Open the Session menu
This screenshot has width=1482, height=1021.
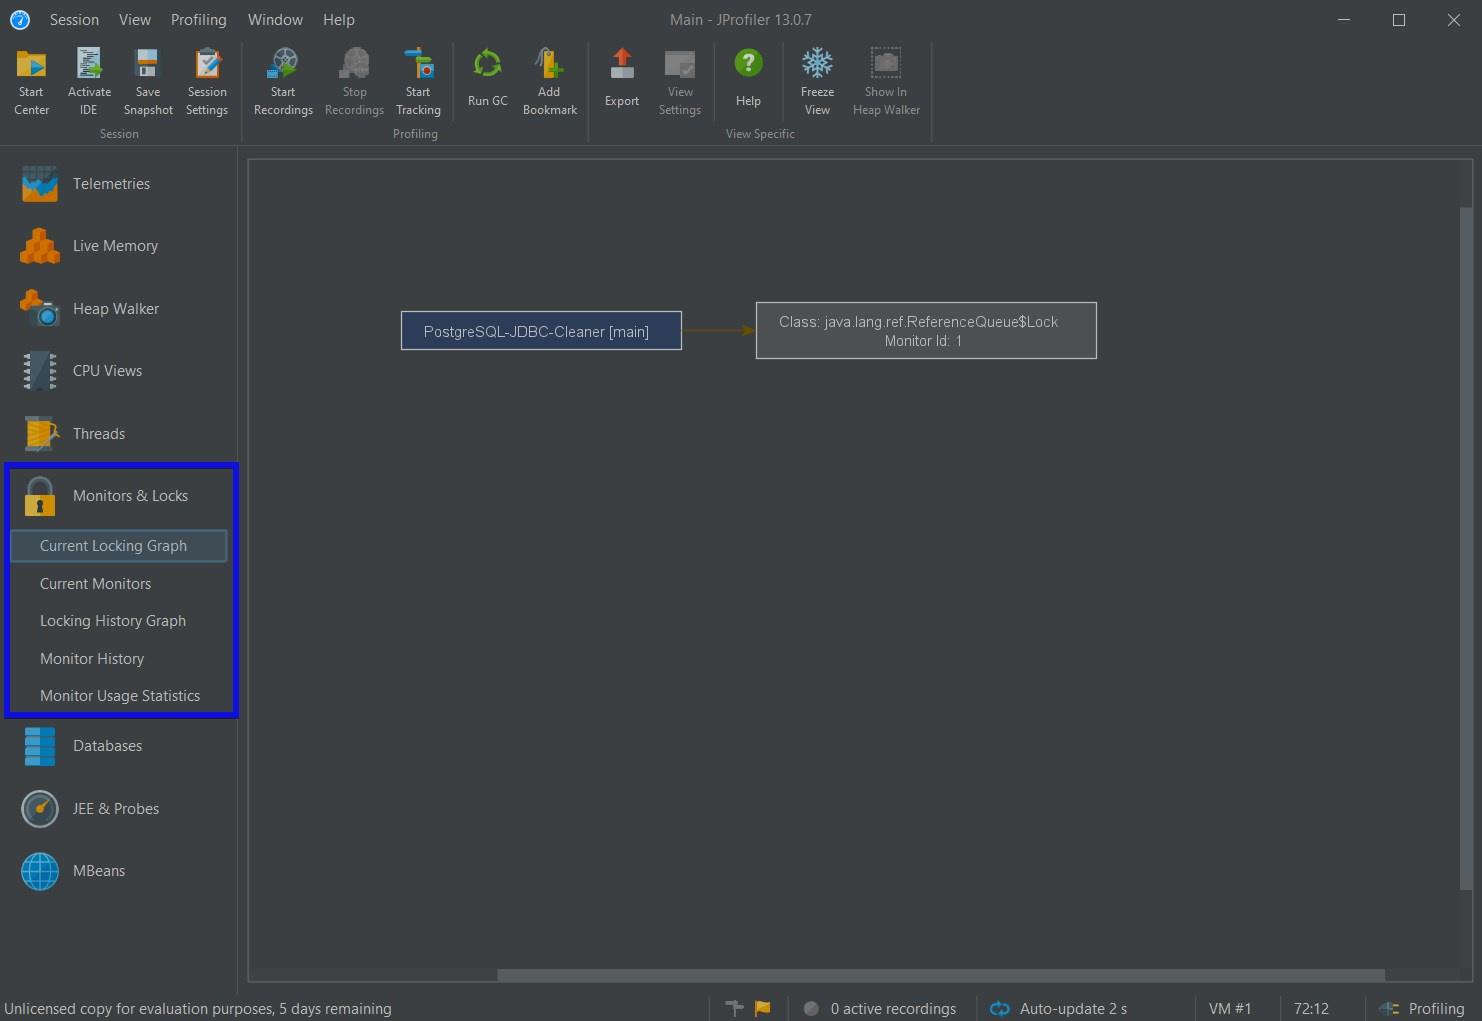tap(74, 19)
